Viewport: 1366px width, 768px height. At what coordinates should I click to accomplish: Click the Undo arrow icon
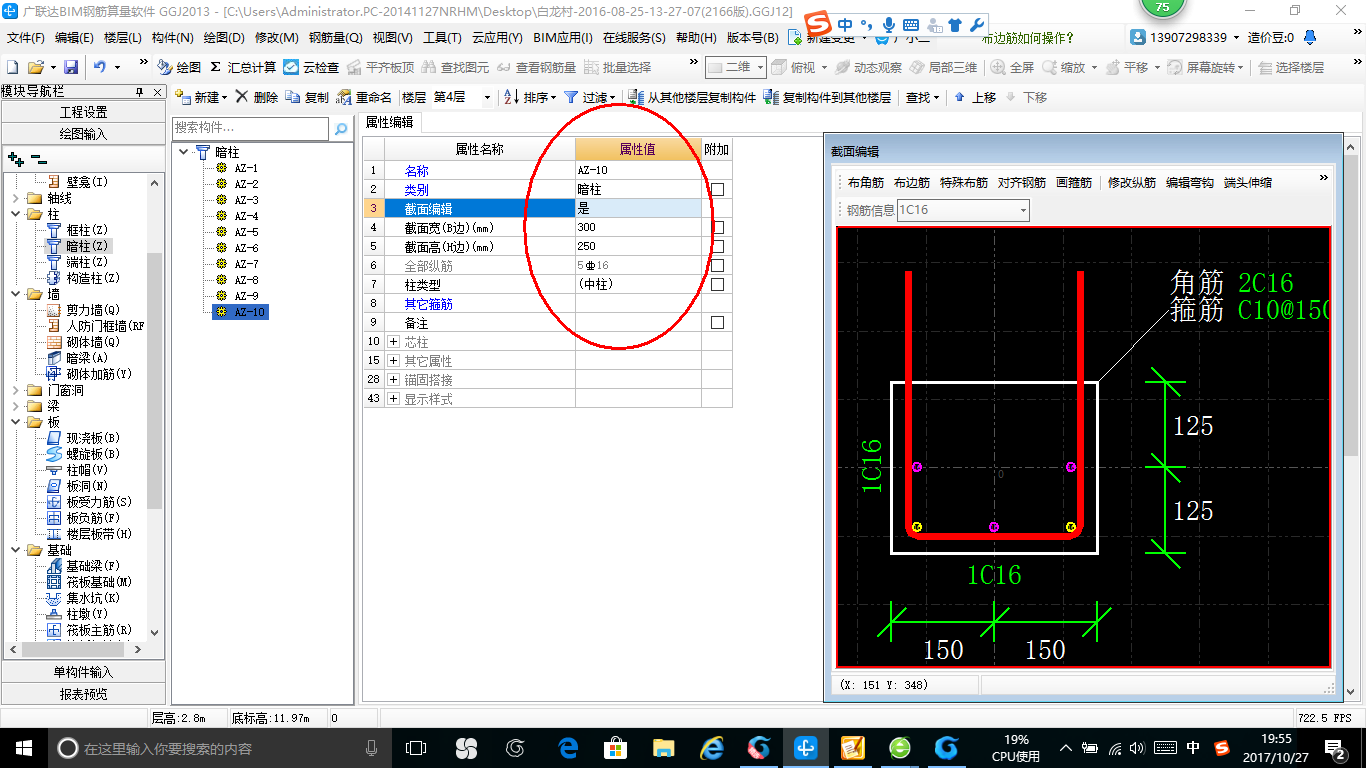click(x=100, y=67)
